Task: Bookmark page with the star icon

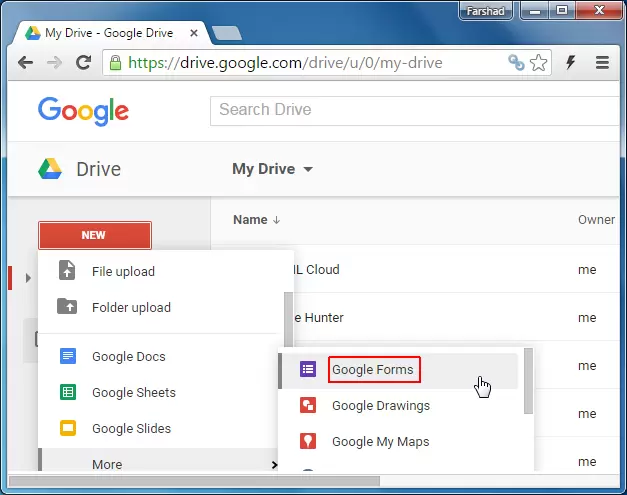Action: pyautogui.click(x=539, y=62)
